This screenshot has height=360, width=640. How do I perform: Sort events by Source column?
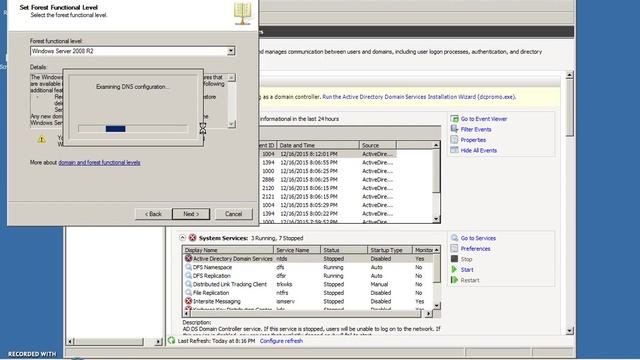[378, 145]
